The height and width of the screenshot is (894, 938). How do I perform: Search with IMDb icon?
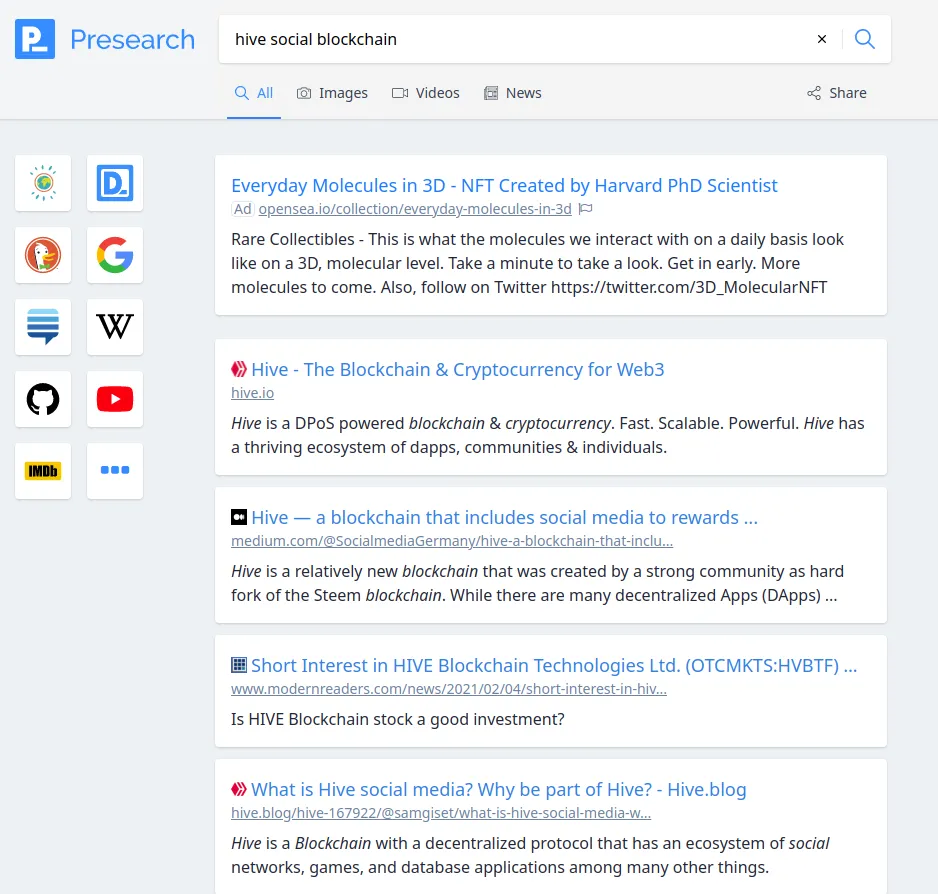tap(43, 471)
